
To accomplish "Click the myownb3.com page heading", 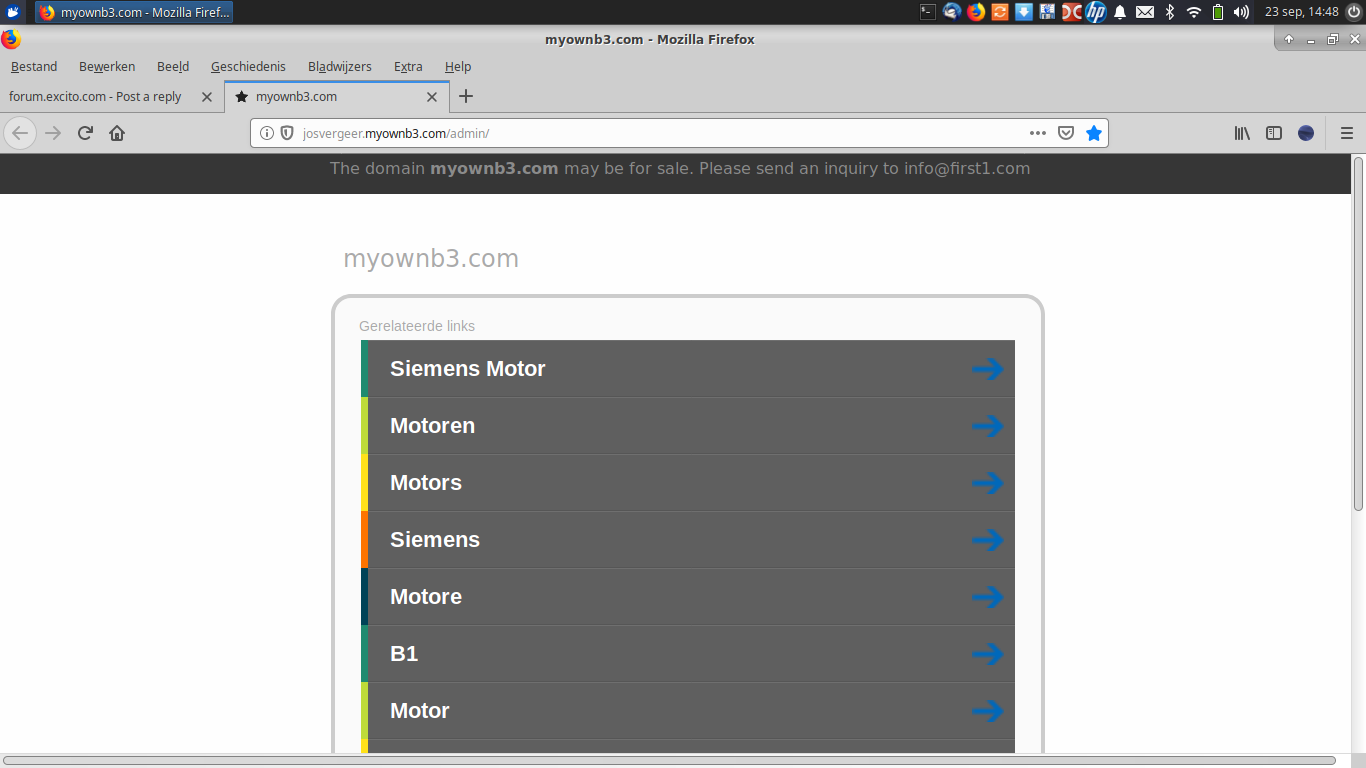I will (x=431, y=259).
